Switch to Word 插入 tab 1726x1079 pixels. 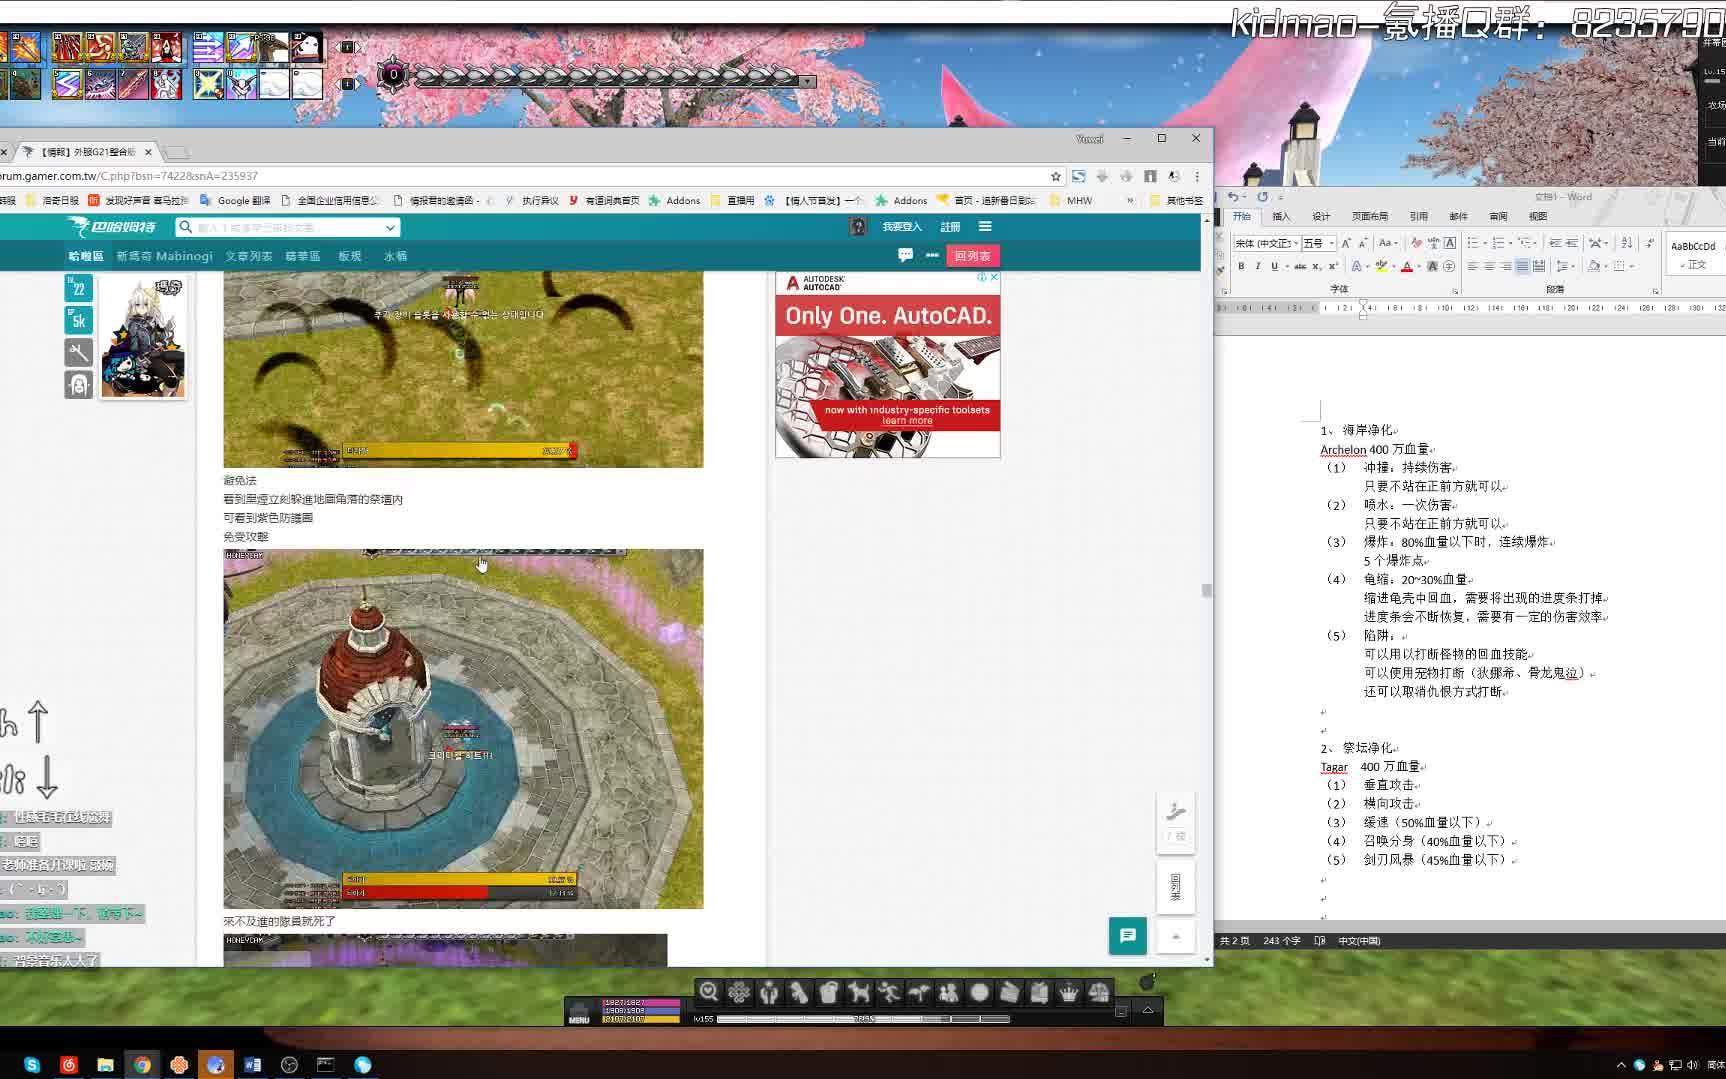tap(1281, 216)
